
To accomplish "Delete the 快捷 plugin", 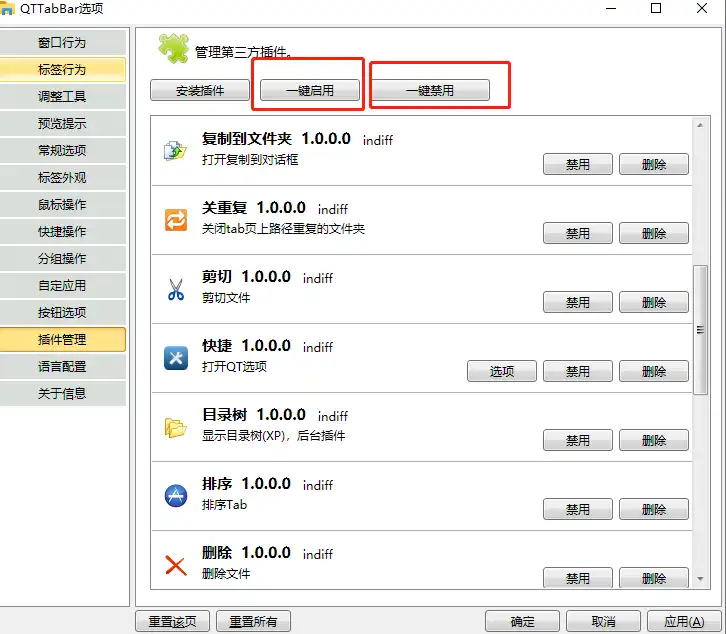I will tap(654, 371).
